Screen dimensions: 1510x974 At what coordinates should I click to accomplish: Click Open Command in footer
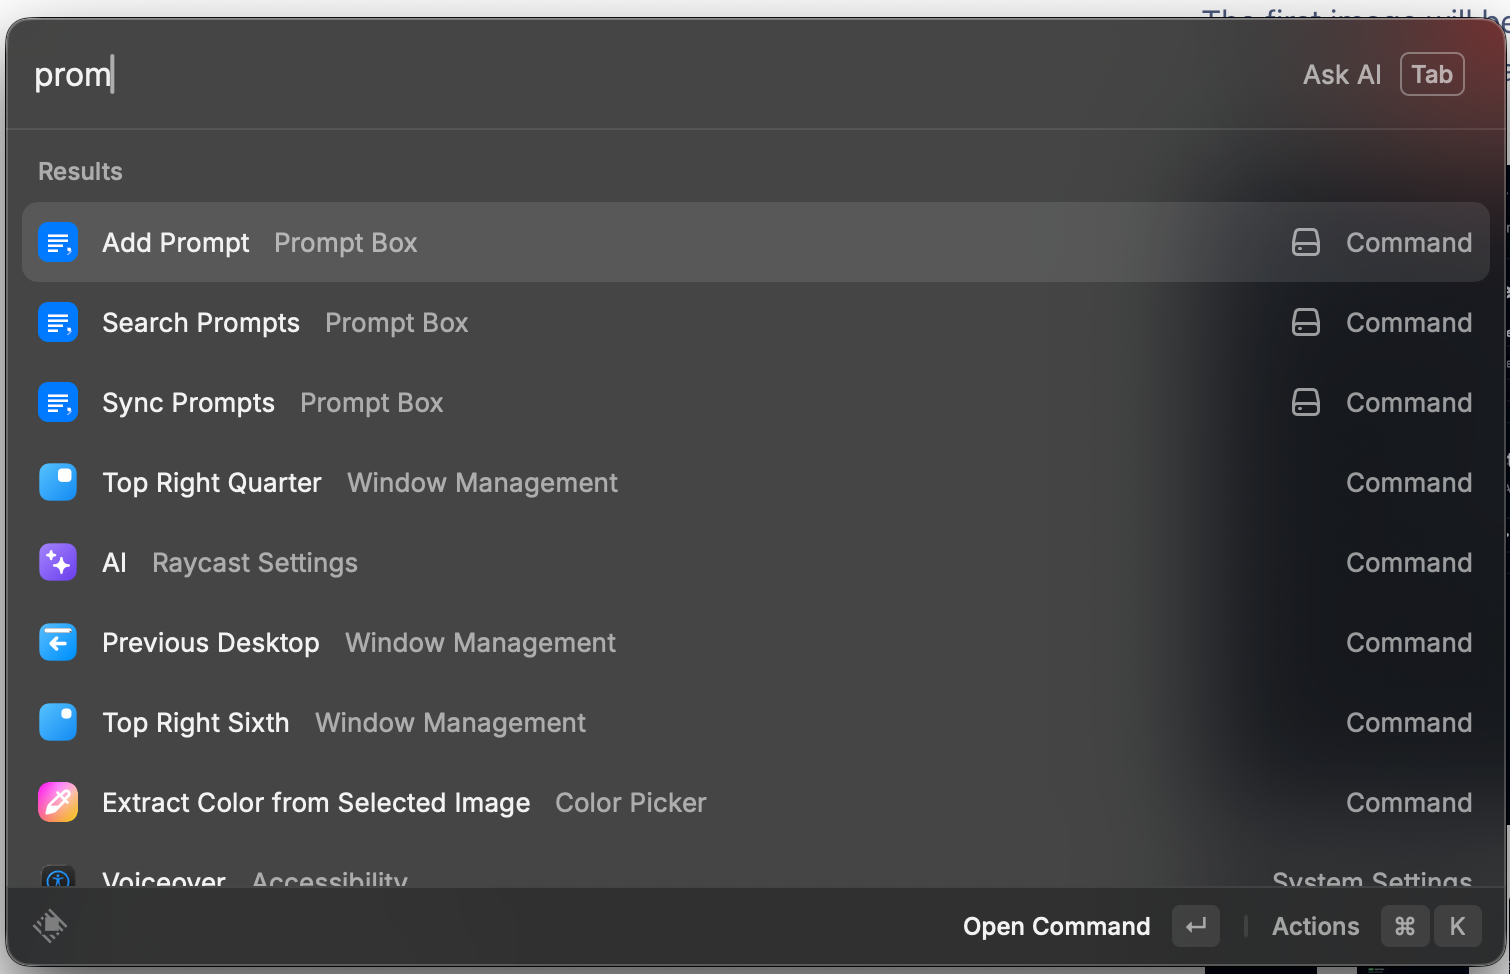pyautogui.click(x=1056, y=927)
